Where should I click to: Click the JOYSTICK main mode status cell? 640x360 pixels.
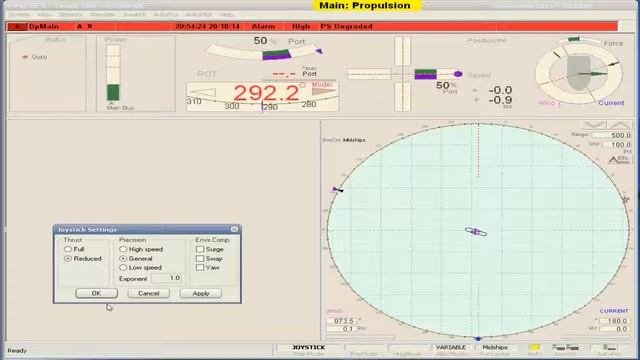[309, 347]
